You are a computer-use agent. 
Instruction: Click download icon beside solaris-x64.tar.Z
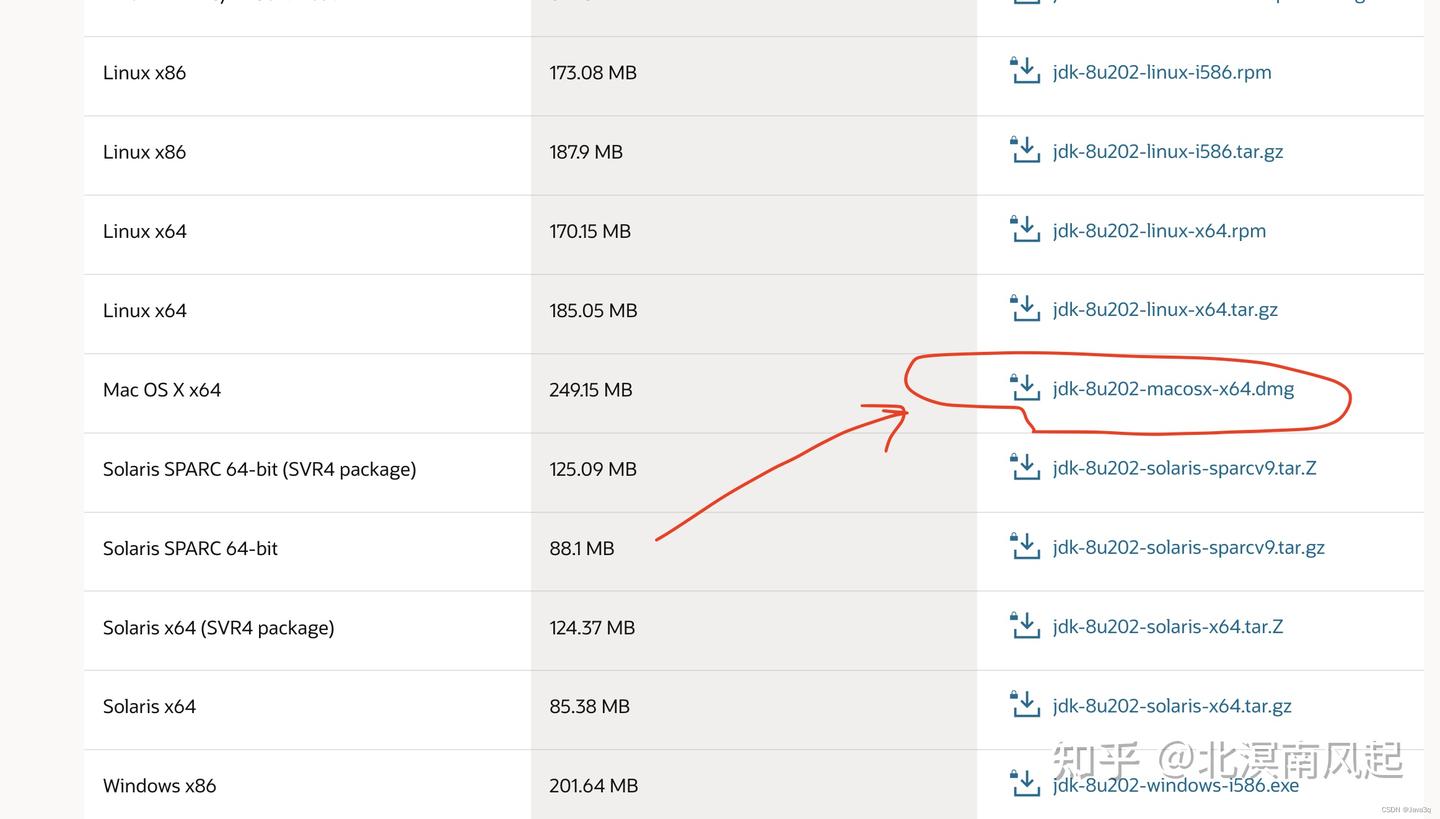1025,625
